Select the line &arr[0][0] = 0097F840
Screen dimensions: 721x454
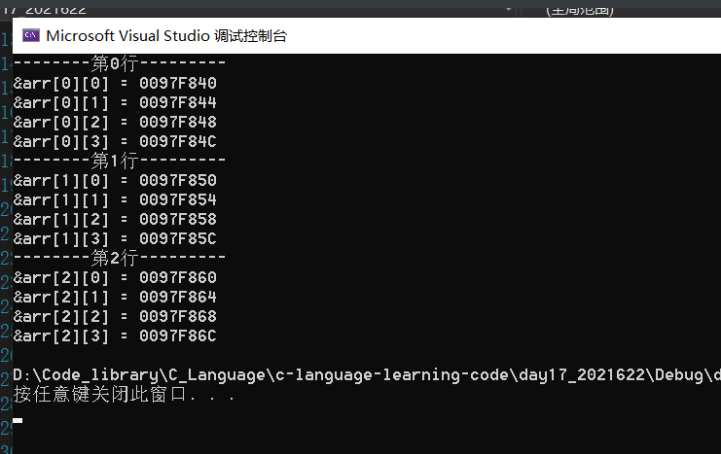click(x=115, y=83)
